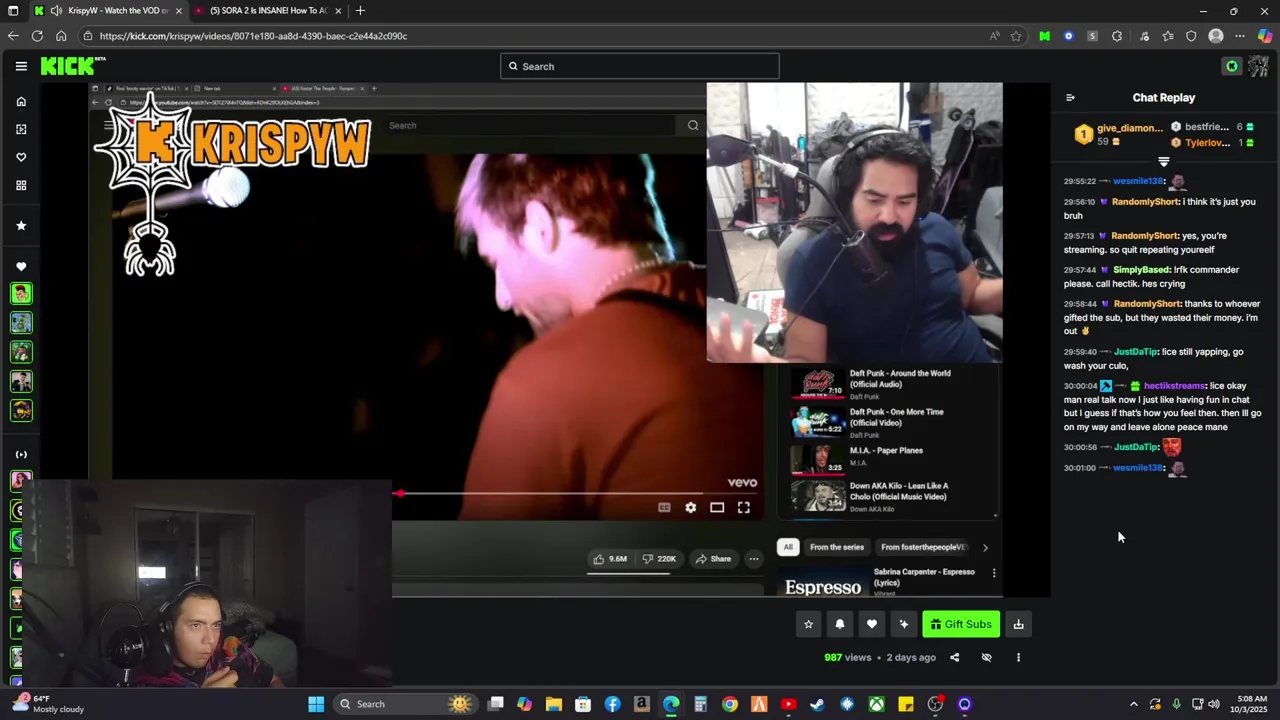Open the browser home button
Viewport: 1280px width, 720px height.
tap(61, 36)
